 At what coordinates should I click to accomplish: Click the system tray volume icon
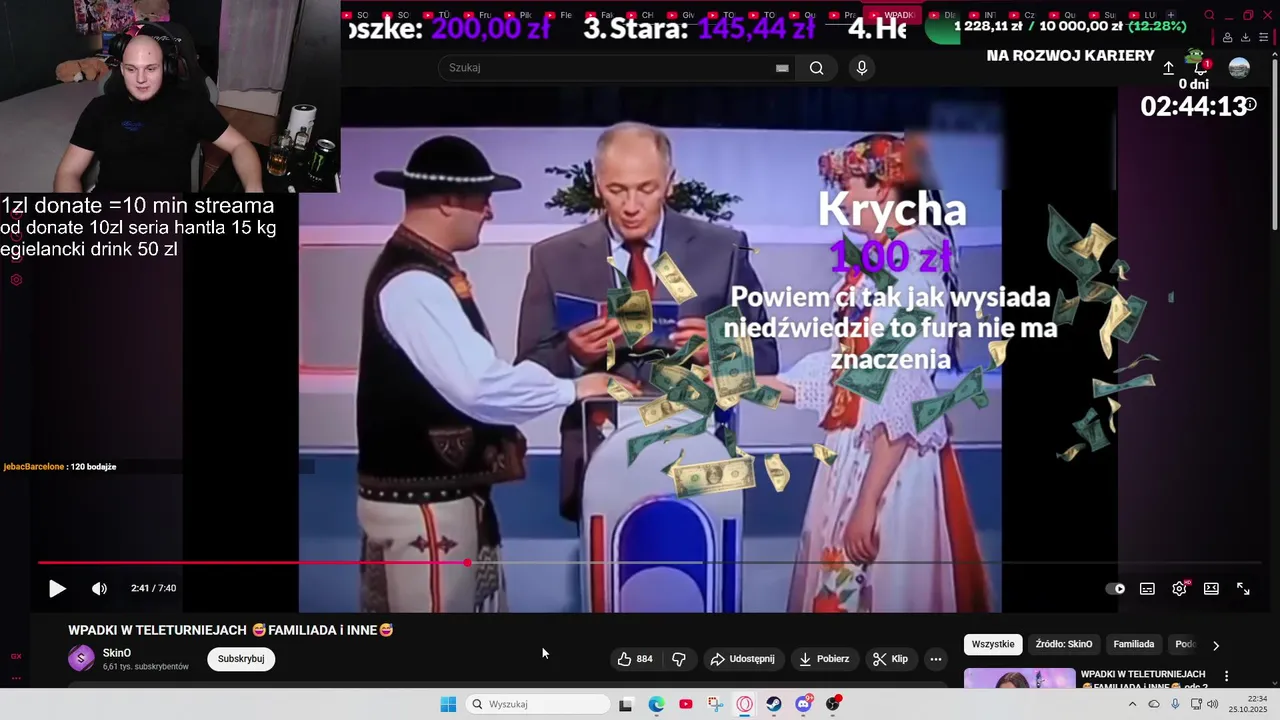coord(1213,704)
